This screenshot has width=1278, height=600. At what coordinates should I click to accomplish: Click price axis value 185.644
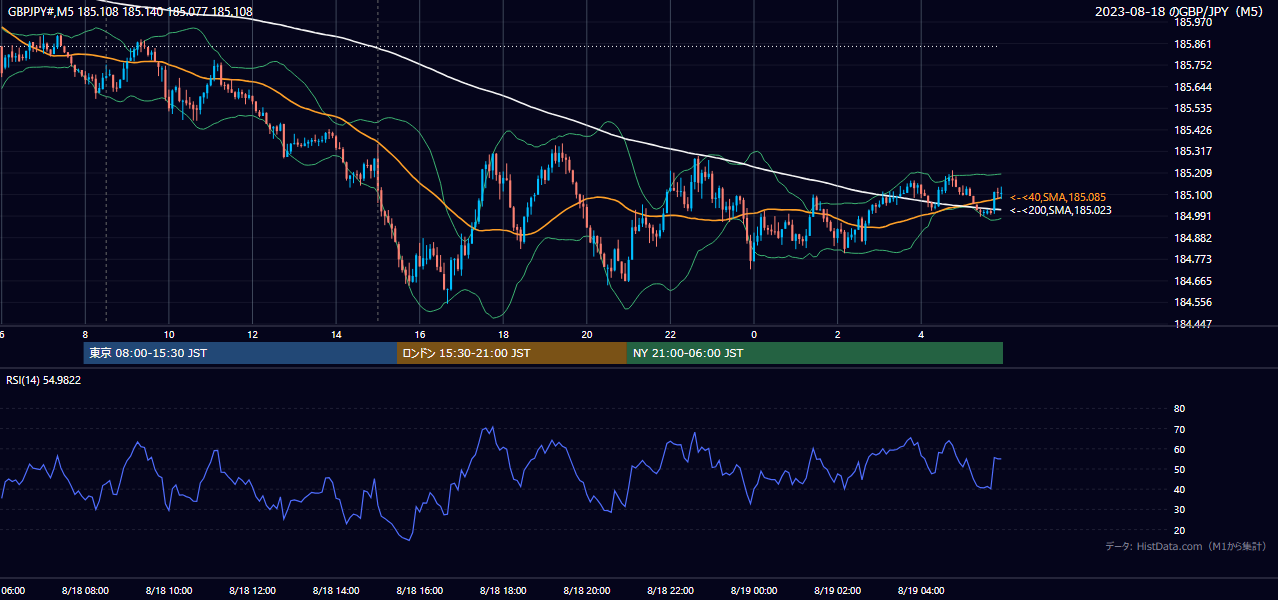(1193, 87)
